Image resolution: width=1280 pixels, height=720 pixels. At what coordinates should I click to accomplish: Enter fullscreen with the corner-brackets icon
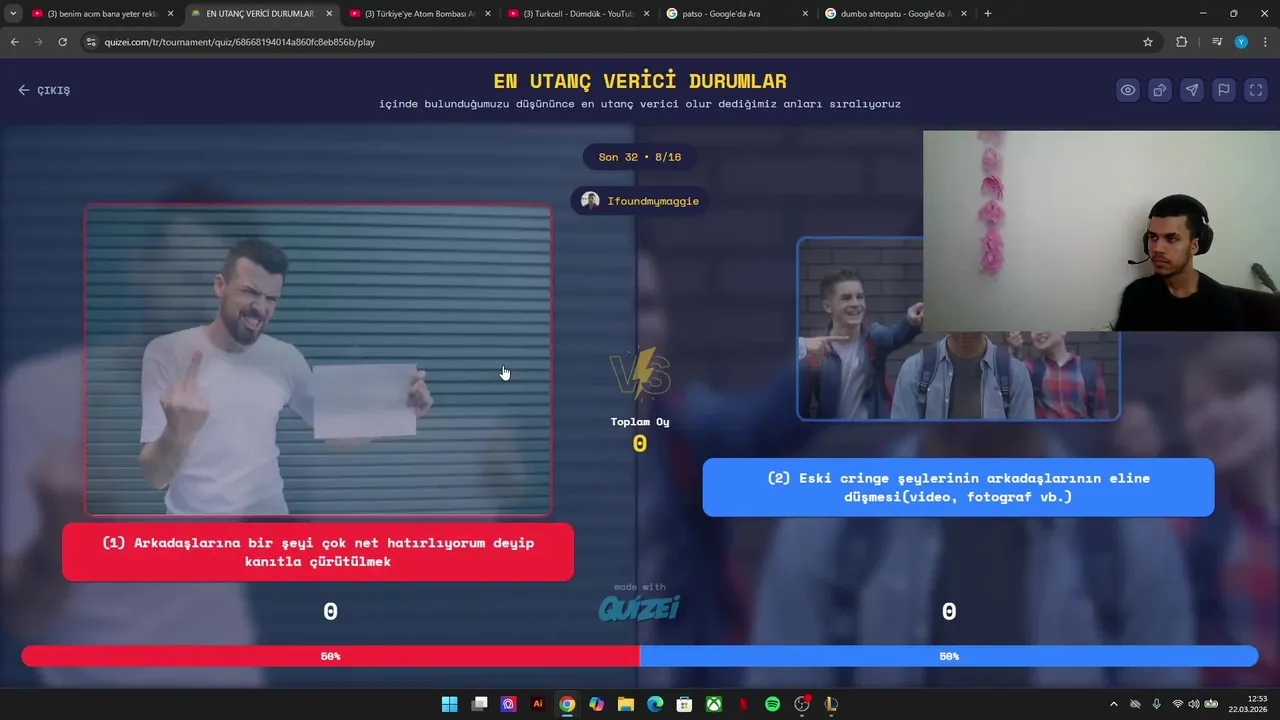point(1256,90)
